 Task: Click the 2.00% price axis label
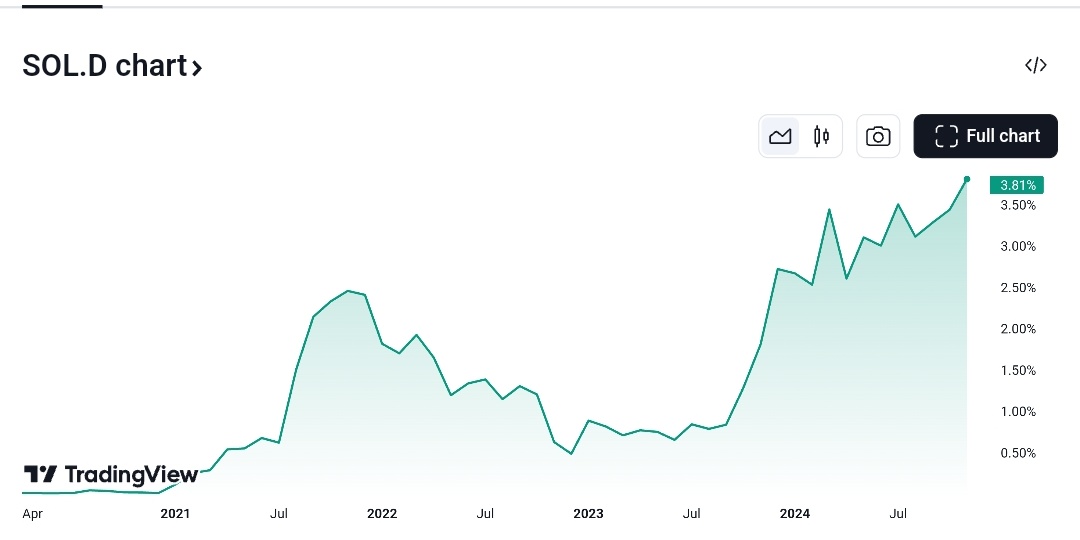coord(1017,329)
